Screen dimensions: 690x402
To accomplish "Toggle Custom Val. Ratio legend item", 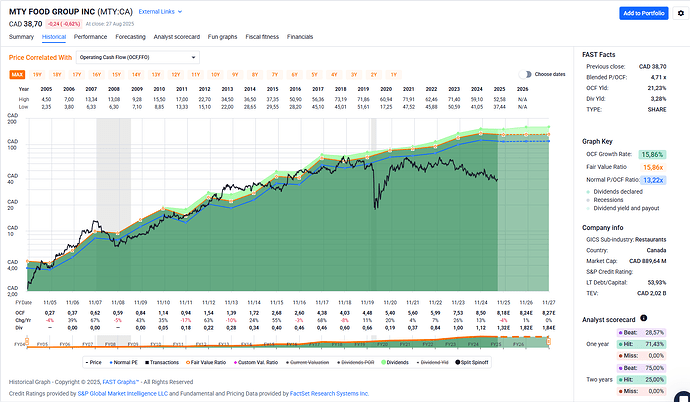I will (256, 362).
